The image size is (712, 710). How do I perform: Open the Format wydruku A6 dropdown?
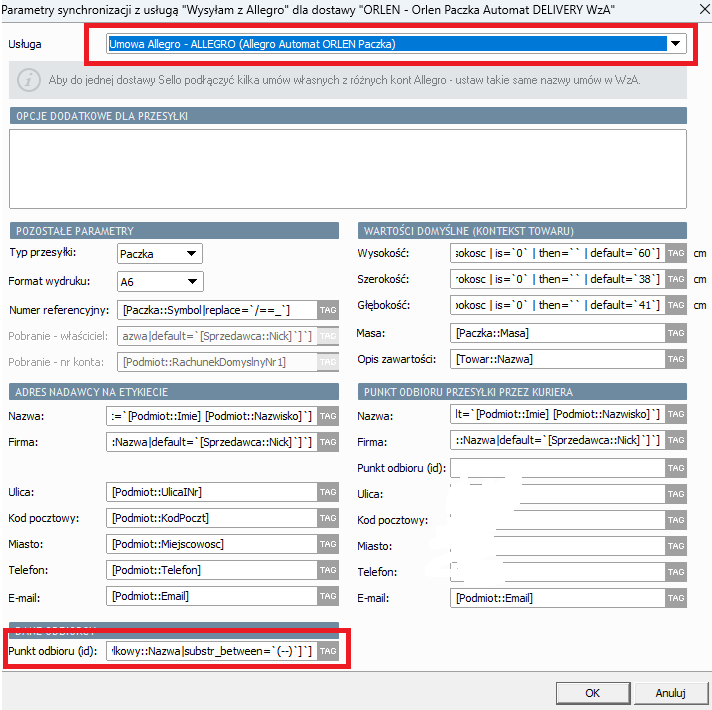[x=160, y=281]
